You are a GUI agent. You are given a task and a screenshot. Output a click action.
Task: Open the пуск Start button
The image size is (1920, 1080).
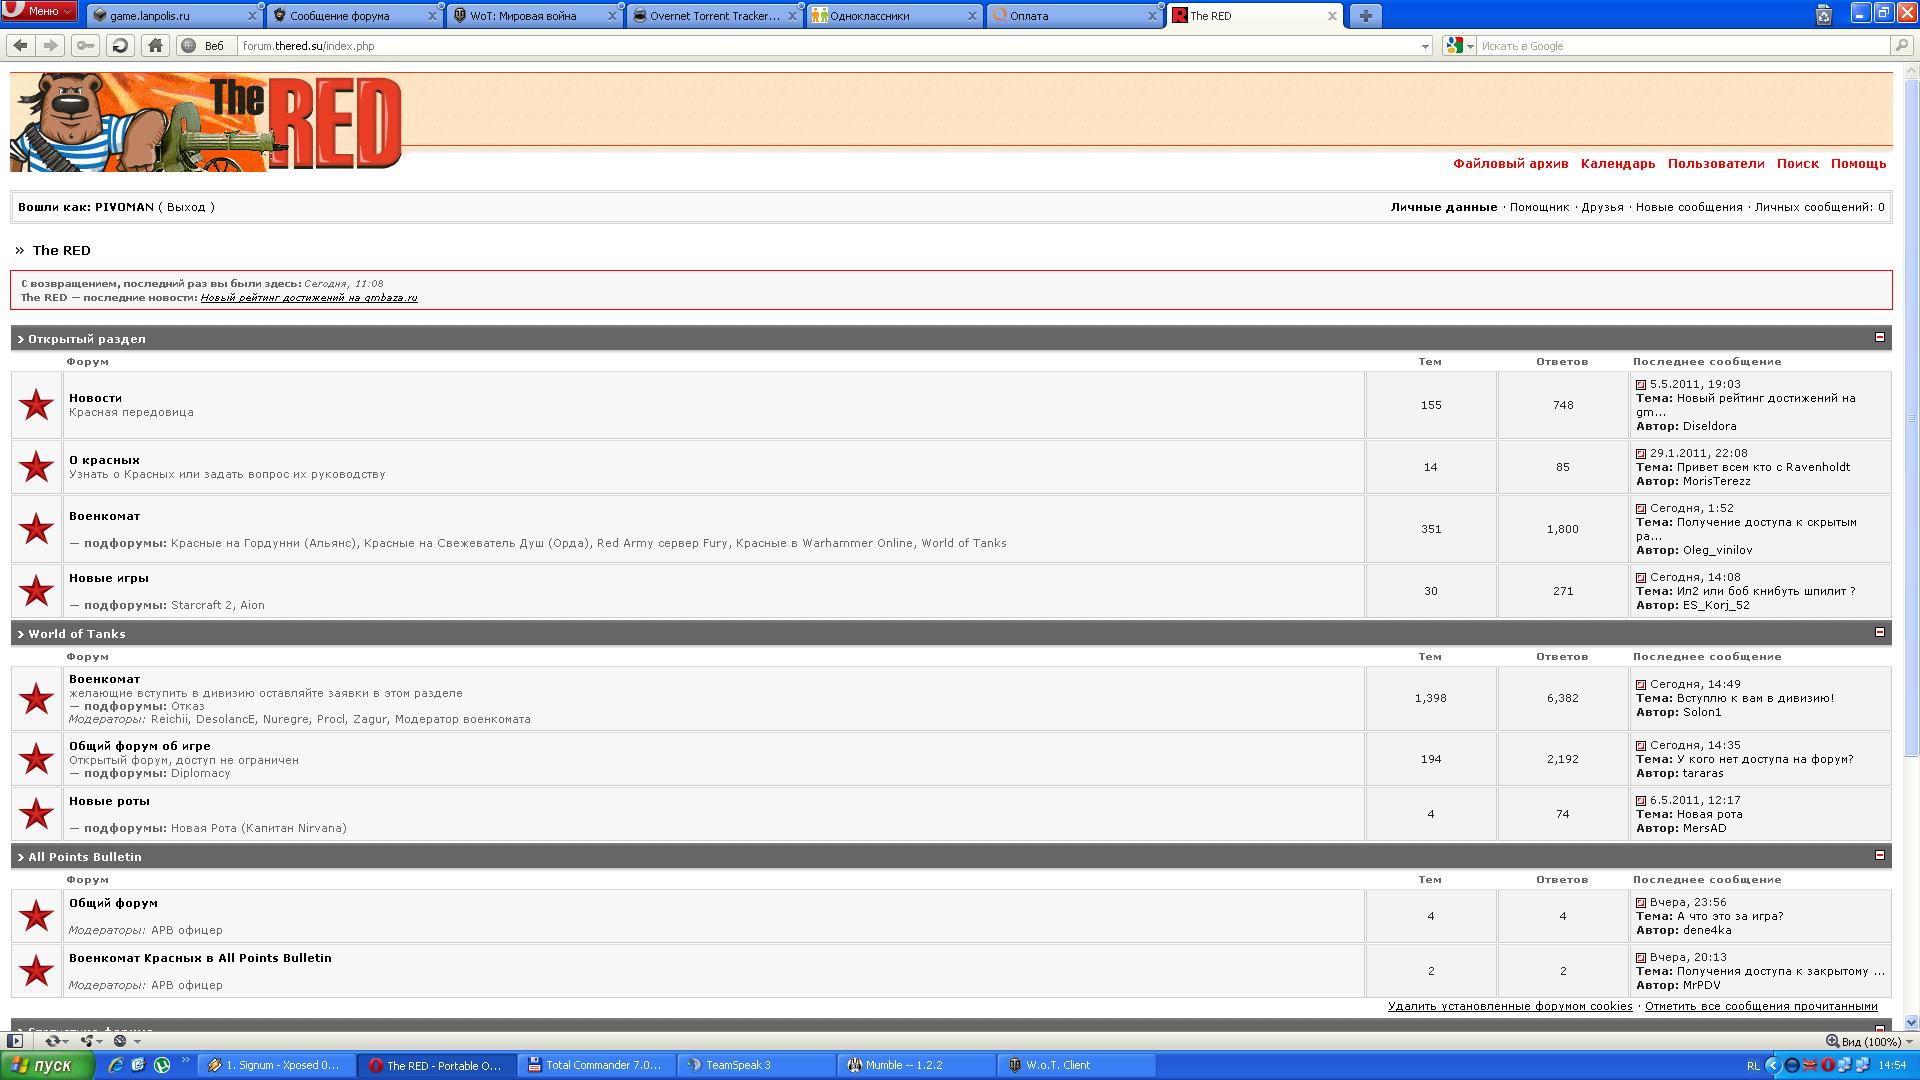pyautogui.click(x=47, y=1065)
